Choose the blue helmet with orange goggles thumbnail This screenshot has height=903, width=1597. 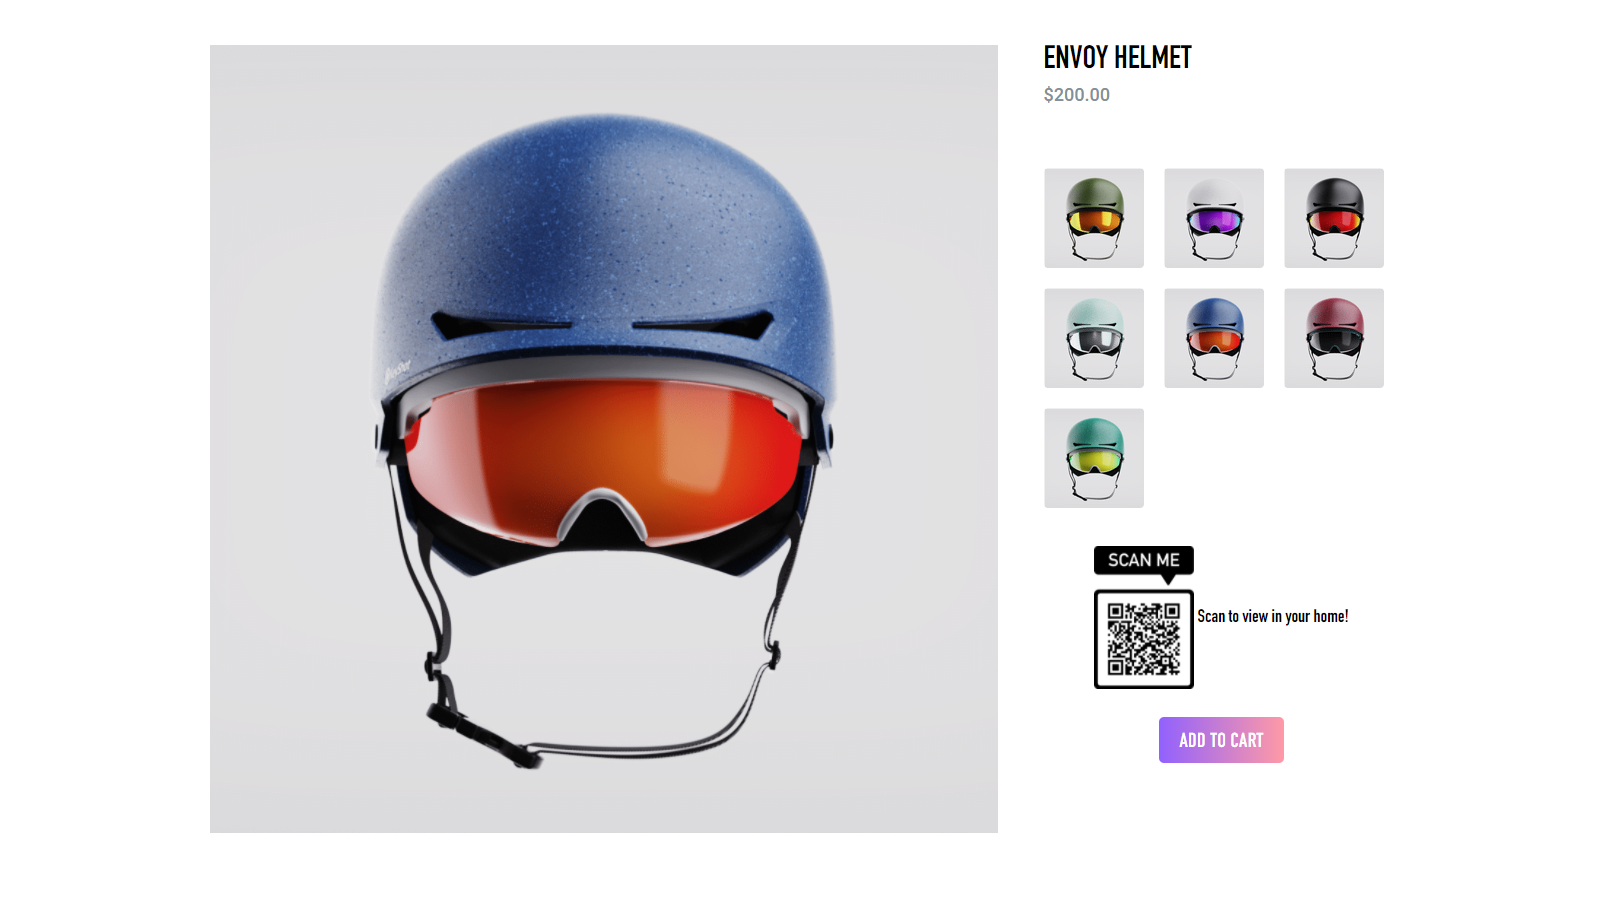[x=1214, y=338]
